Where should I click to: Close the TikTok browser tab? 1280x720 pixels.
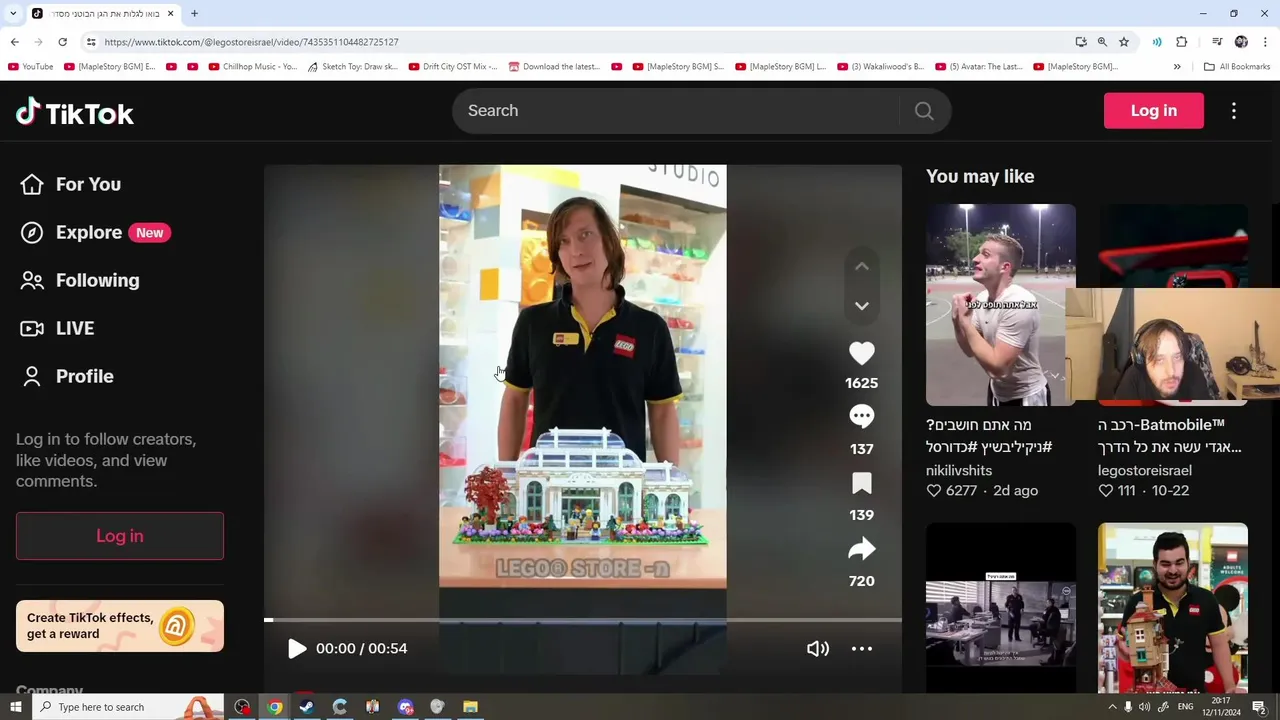(170, 13)
